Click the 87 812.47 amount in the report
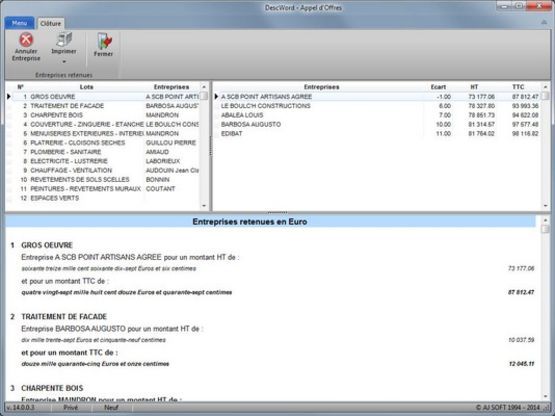This screenshot has height=416, width=555. click(521, 292)
